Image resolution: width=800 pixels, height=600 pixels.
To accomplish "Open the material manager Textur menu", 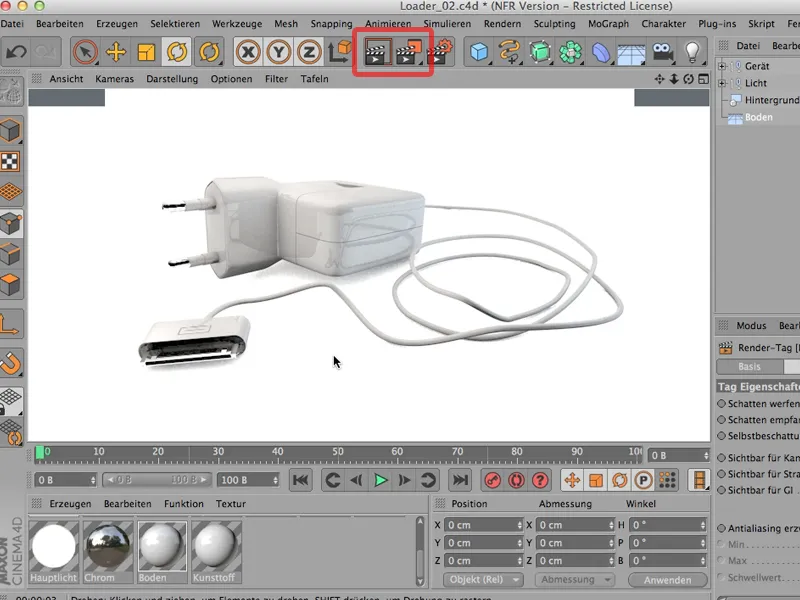I will click(x=231, y=504).
